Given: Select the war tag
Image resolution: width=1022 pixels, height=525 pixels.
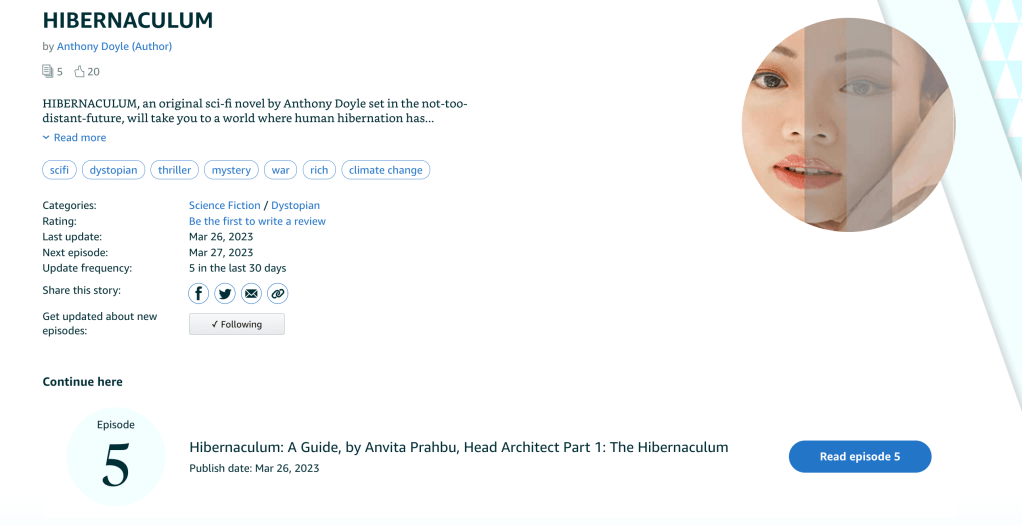Looking at the screenshot, I should (281, 170).
